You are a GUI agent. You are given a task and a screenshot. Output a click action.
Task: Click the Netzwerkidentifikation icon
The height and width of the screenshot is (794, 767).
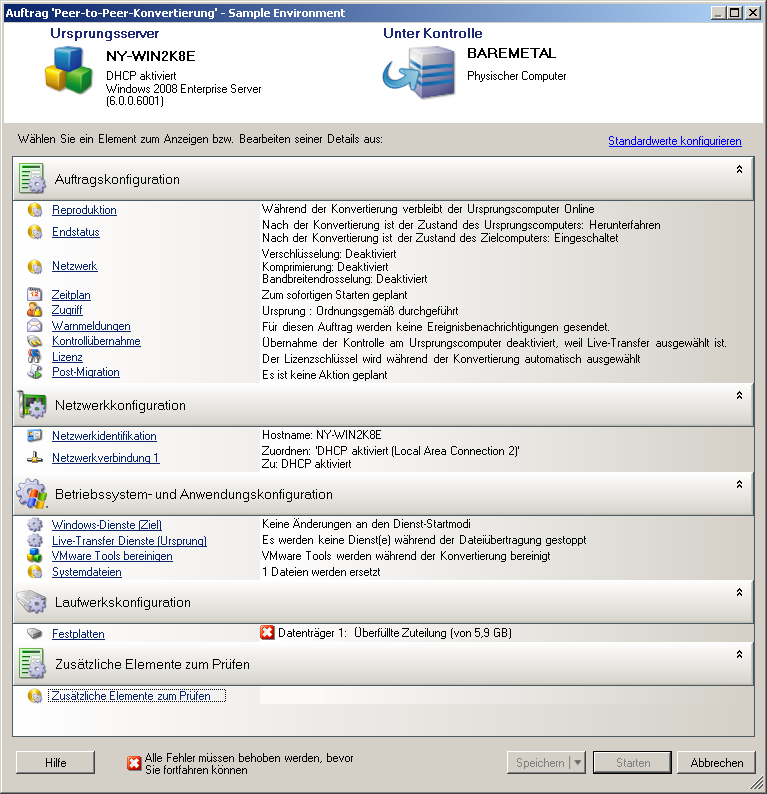point(35,436)
